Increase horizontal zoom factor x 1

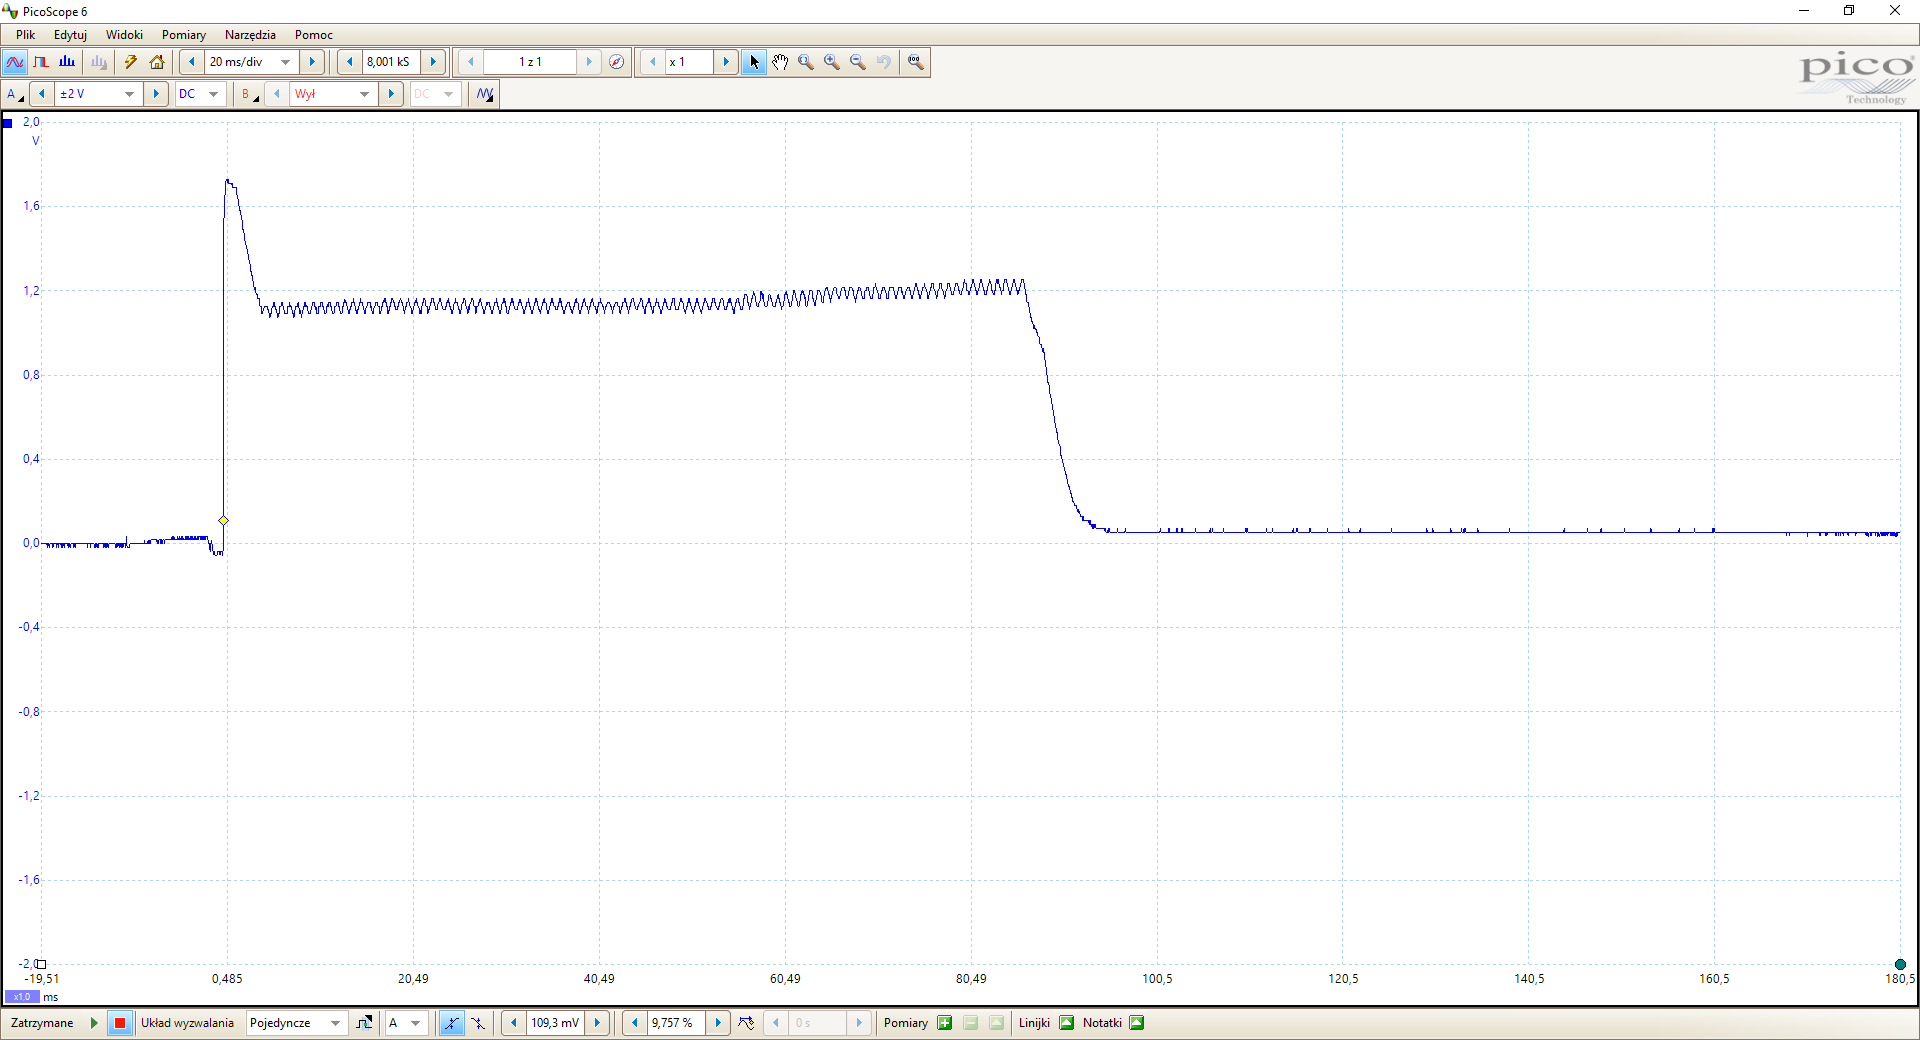[x=726, y=62]
